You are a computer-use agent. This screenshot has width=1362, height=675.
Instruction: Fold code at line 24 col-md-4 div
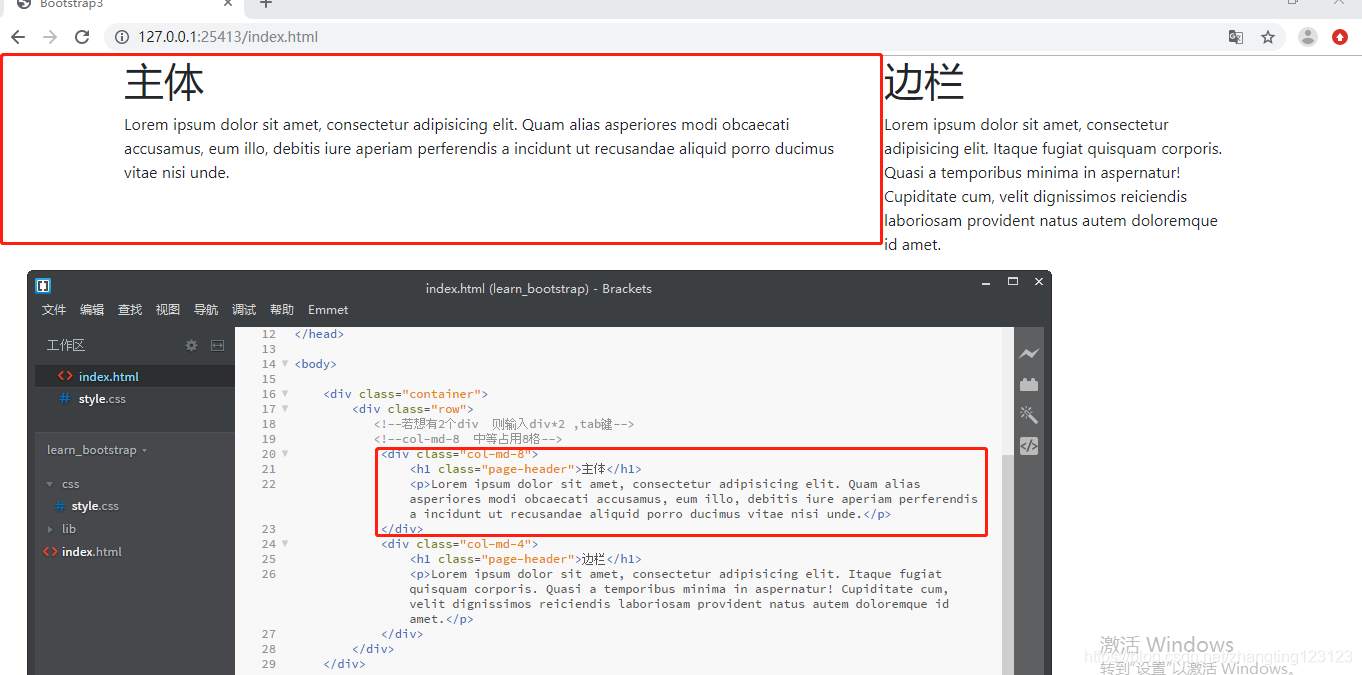(285, 544)
